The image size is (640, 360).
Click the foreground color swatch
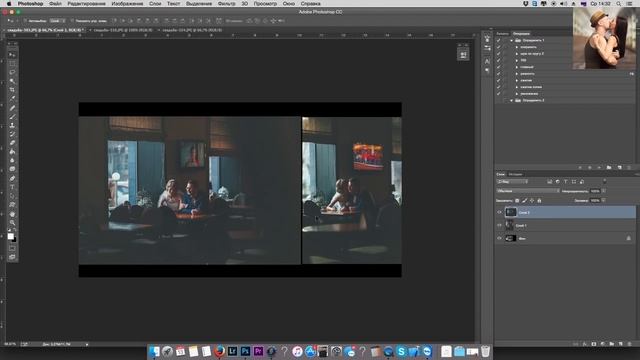pyautogui.click(x=11, y=236)
